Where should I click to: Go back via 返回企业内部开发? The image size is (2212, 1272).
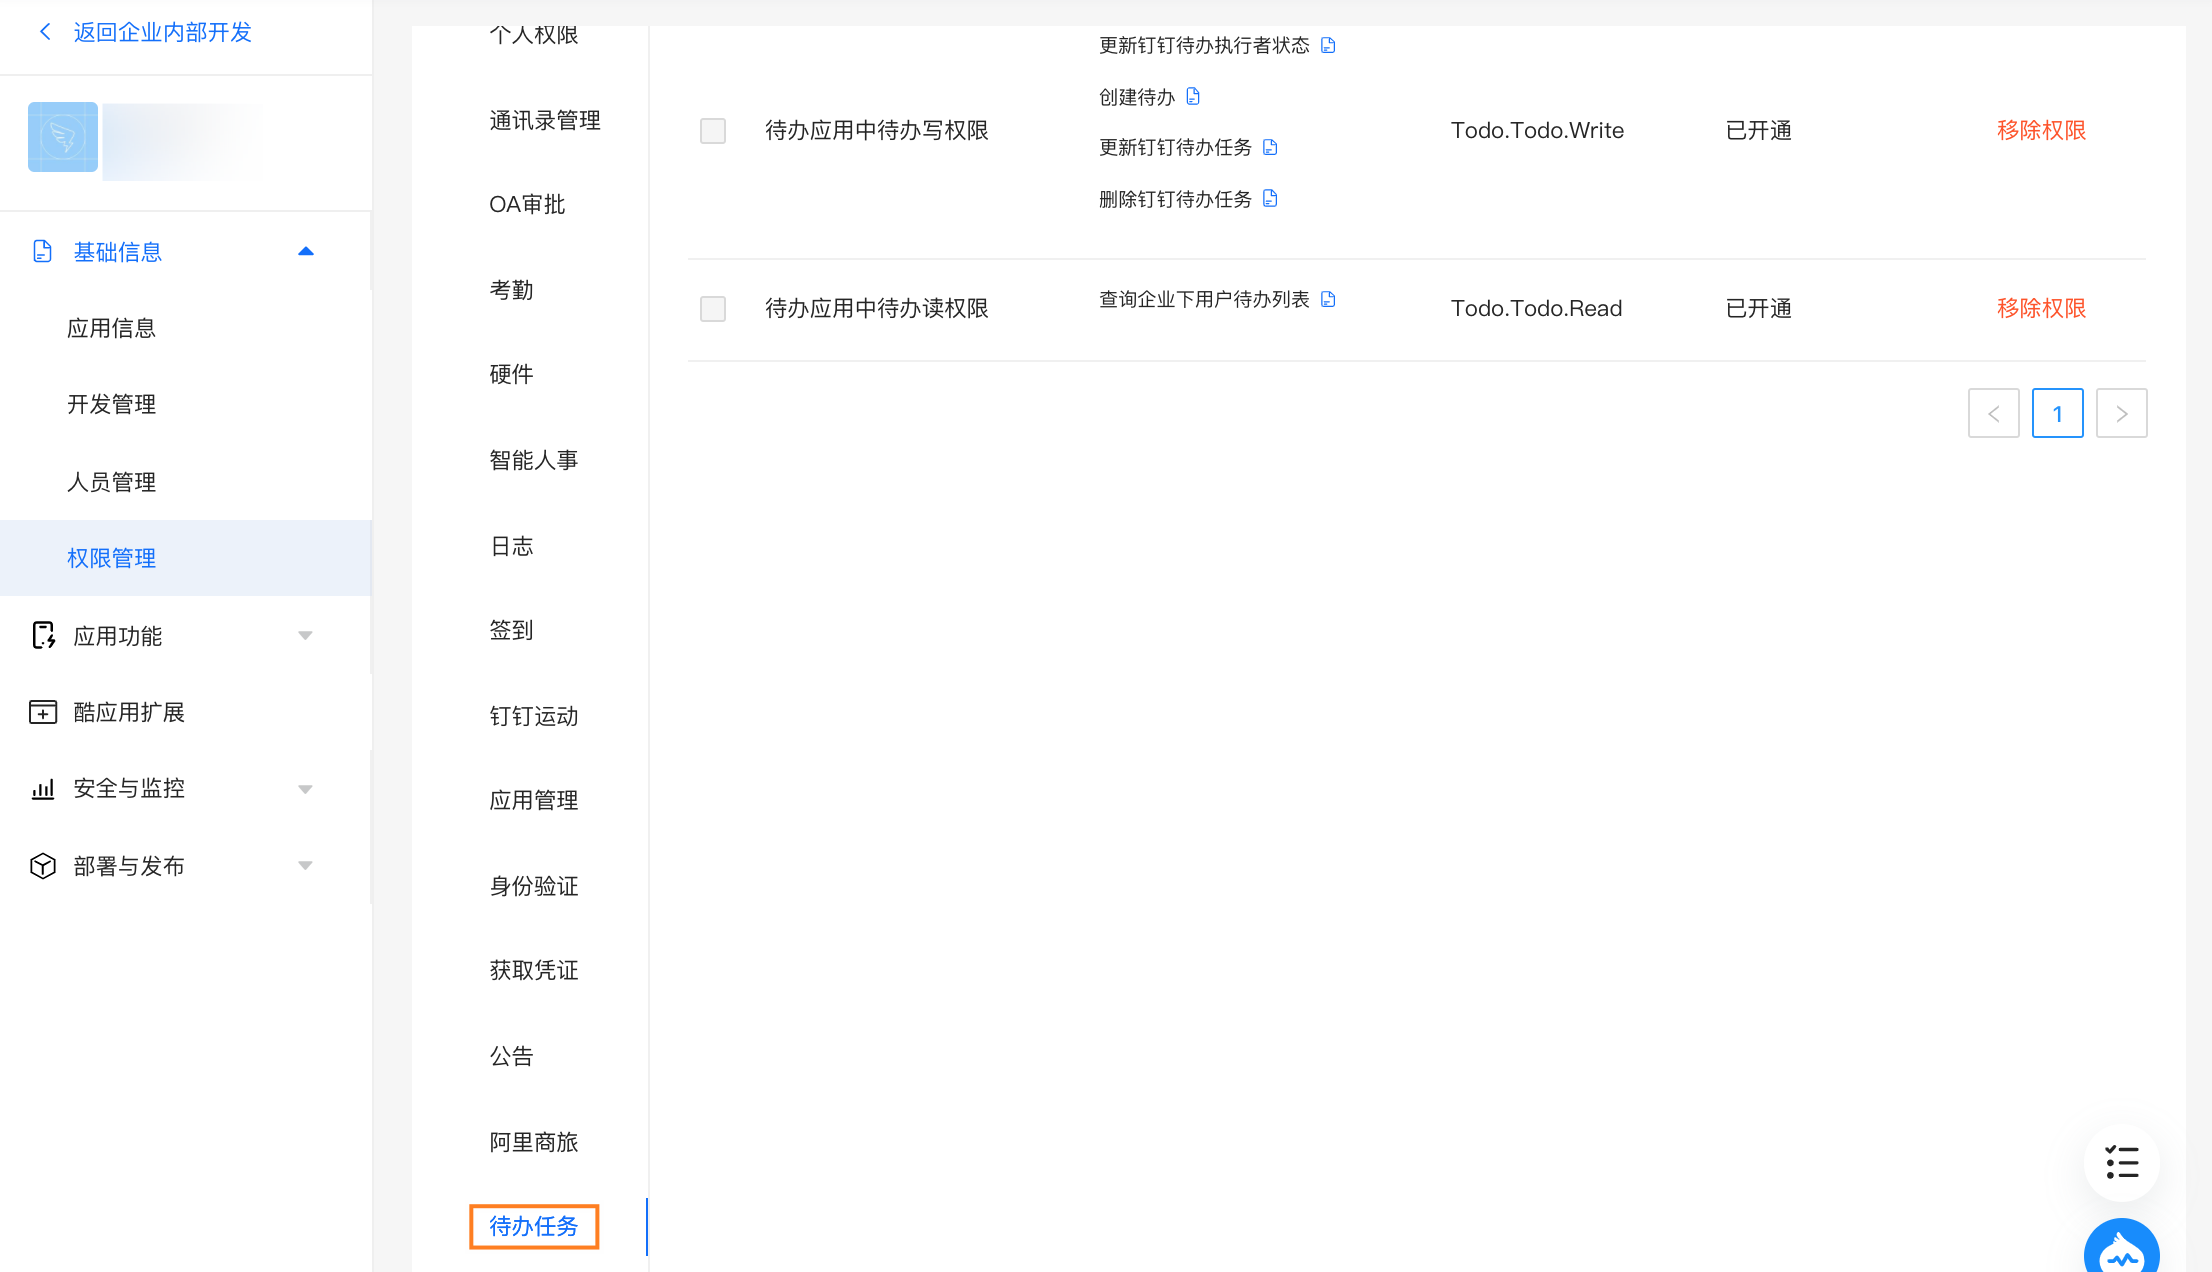pyautogui.click(x=162, y=32)
